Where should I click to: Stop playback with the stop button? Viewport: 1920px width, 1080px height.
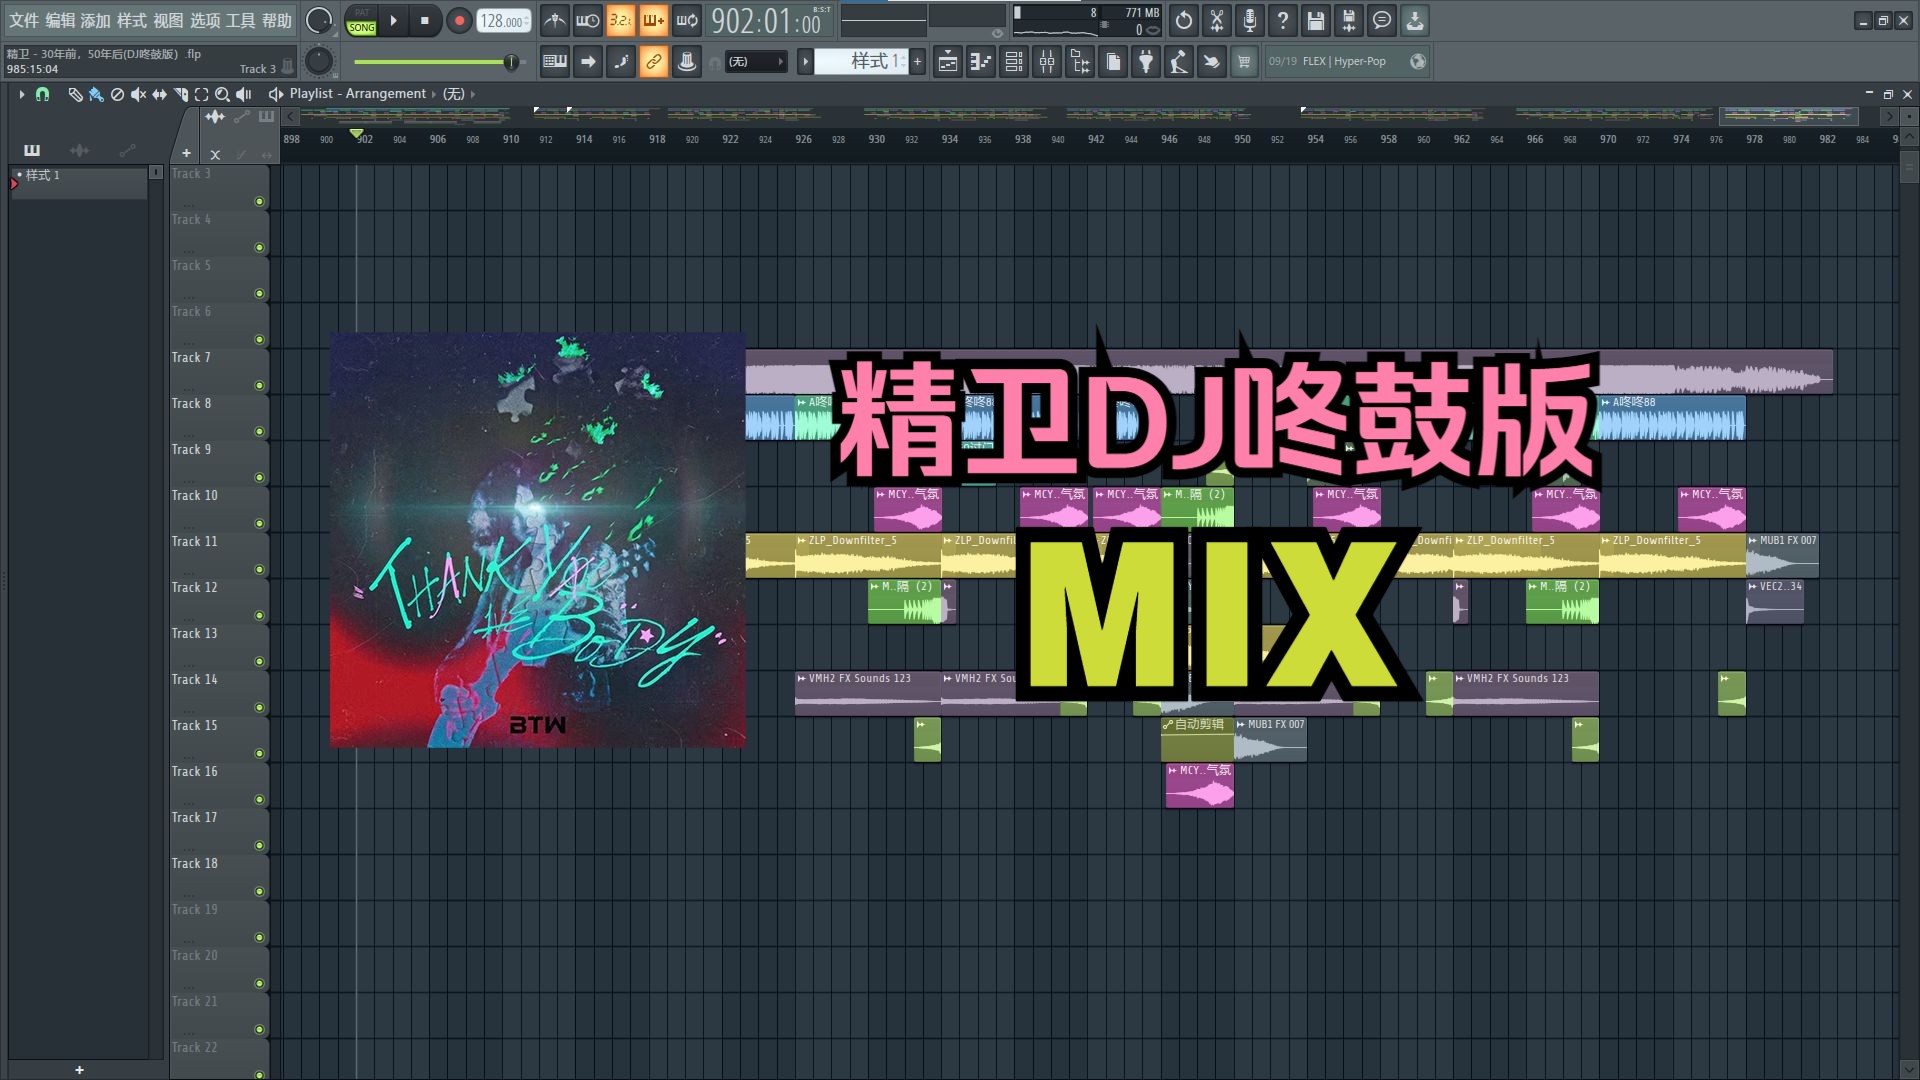click(425, 20)
